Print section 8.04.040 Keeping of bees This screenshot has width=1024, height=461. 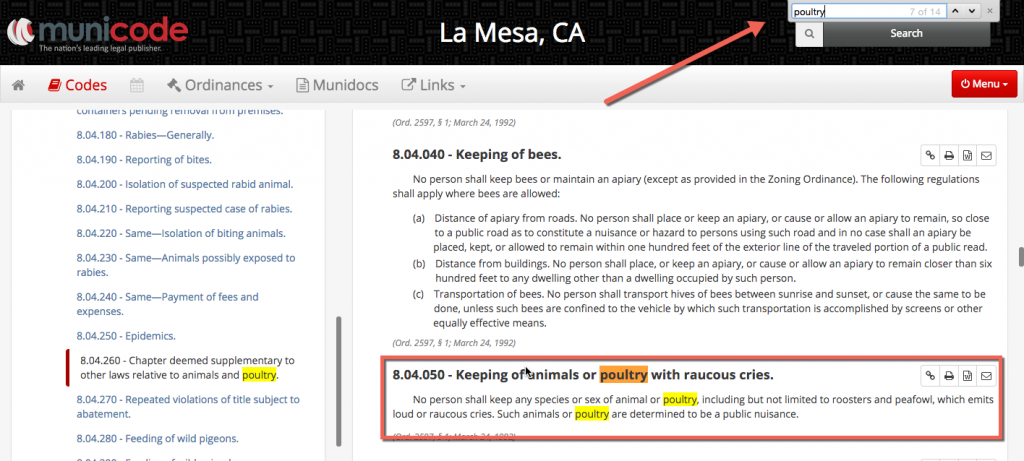click(948, 155)
